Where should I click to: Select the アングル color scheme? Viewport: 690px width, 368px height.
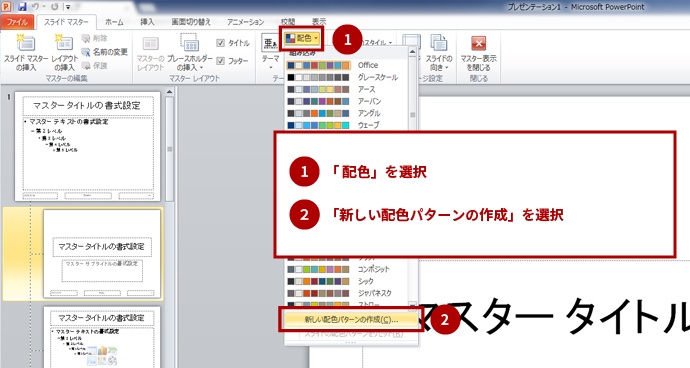[346, 113]
